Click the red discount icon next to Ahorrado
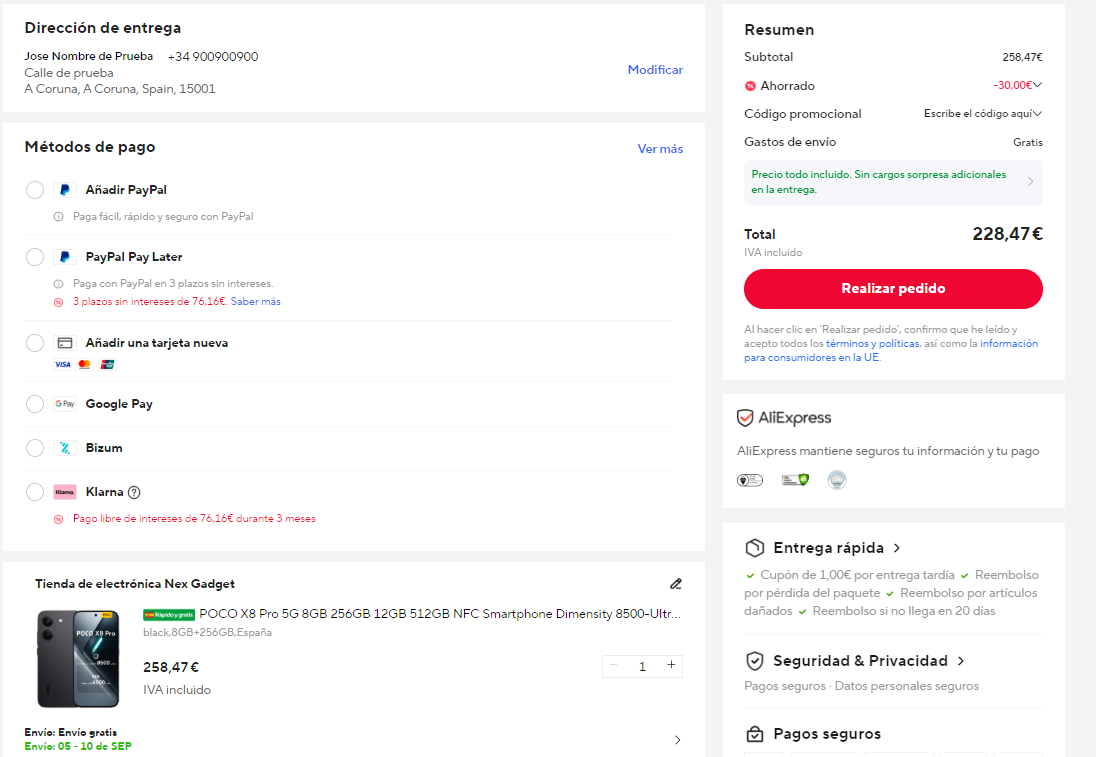 (750, 86)
